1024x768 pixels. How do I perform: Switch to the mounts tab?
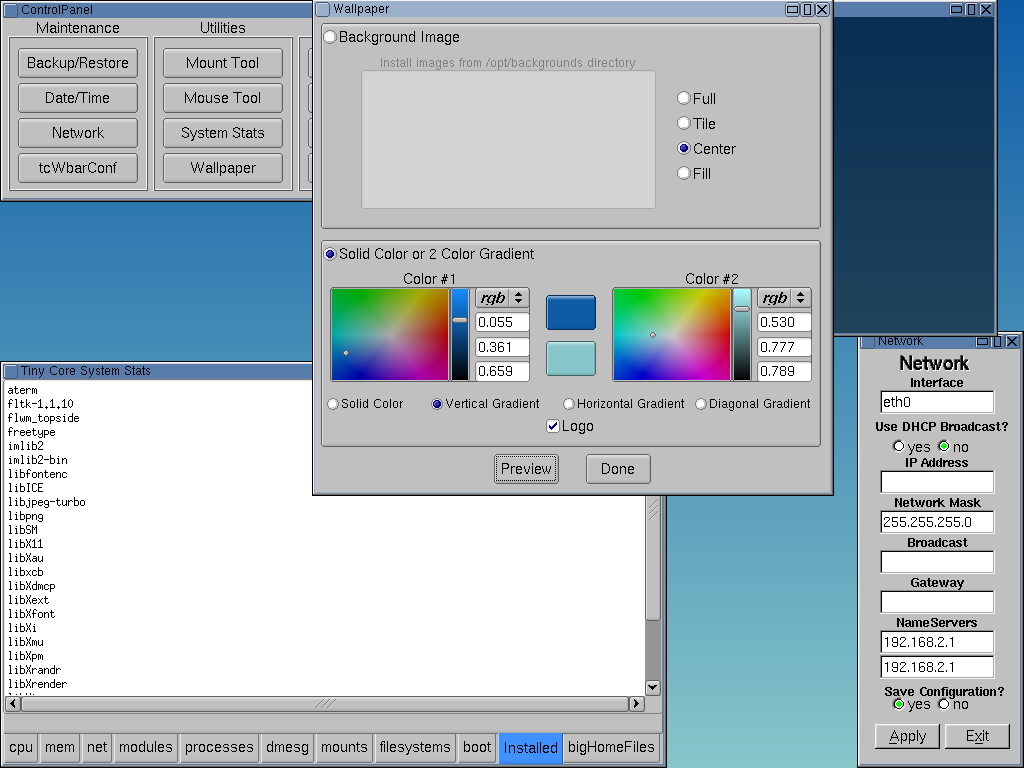tap(344, 747)
